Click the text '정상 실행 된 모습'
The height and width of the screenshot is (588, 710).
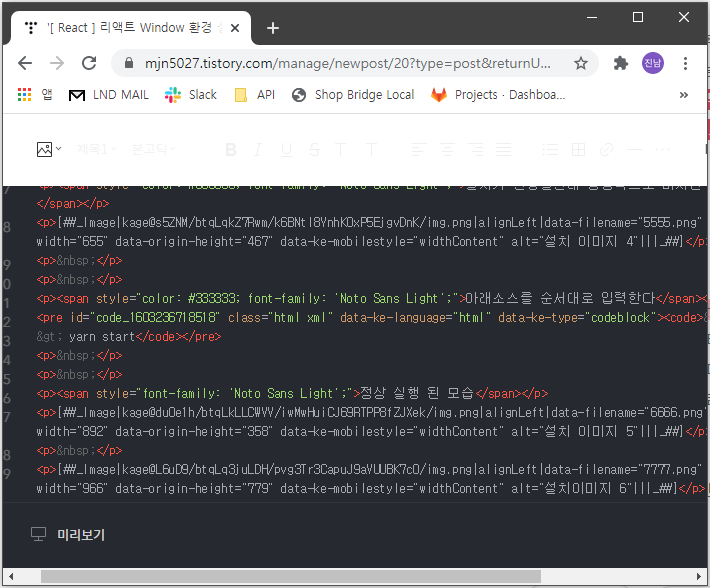click(416, 393)
